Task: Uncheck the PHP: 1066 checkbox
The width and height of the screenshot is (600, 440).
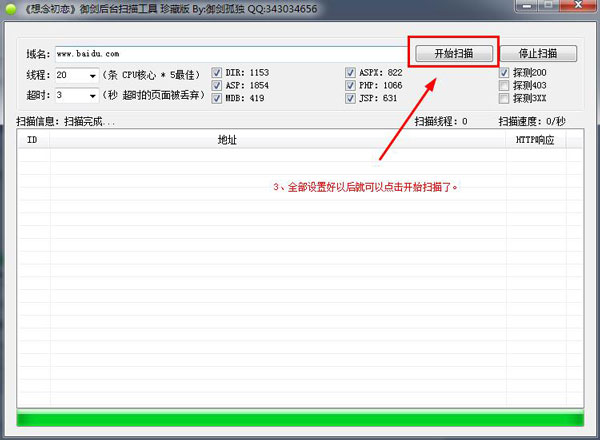Action: click(x=350, y=86)
